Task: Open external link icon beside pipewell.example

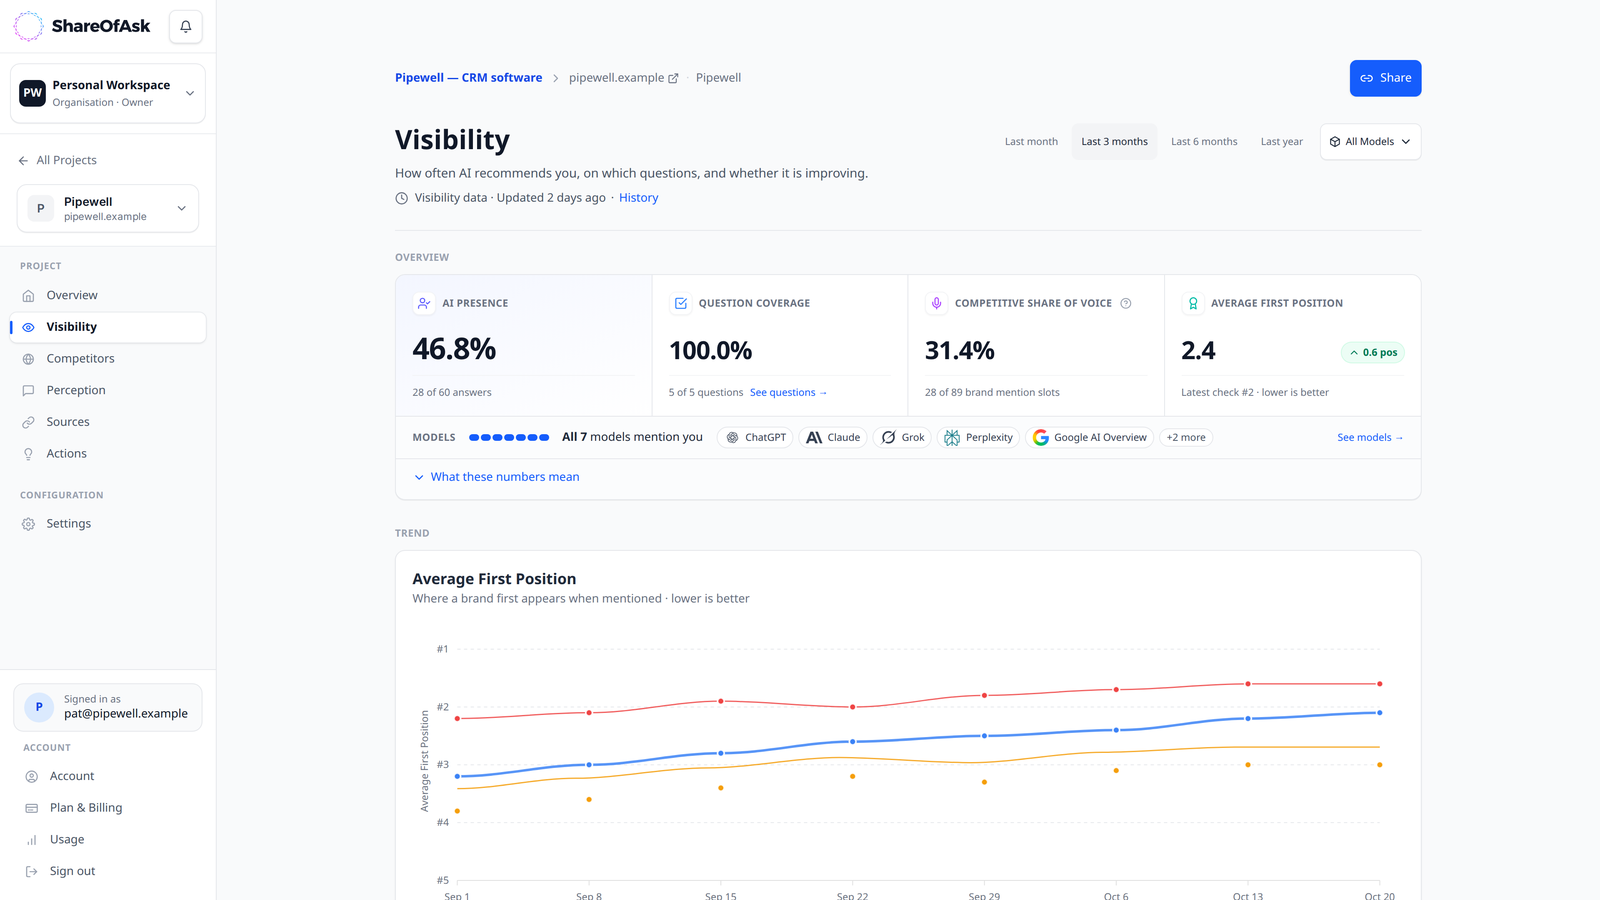Action: click(x=673, y=78)
